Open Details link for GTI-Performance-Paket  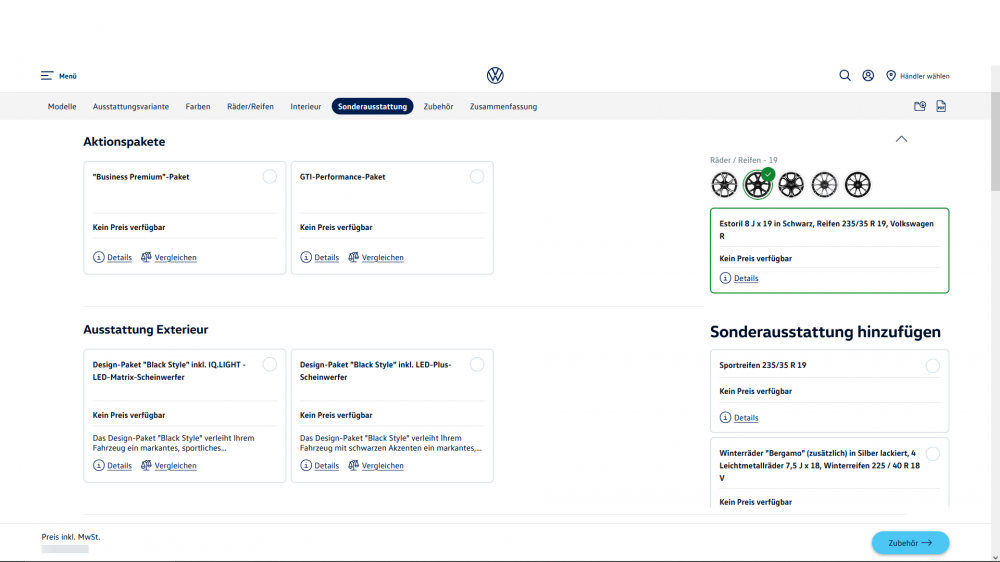tap(327, 258)
